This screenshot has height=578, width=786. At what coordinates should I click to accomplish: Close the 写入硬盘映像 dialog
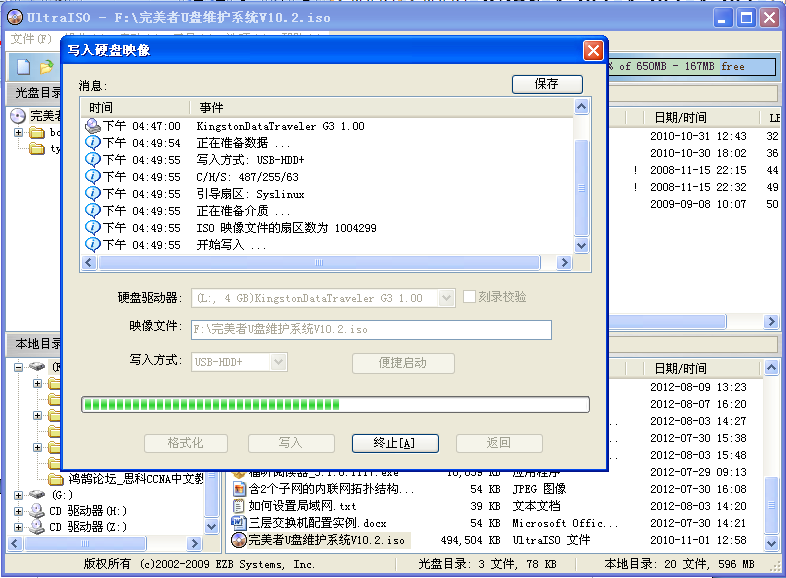pos(593,51)
